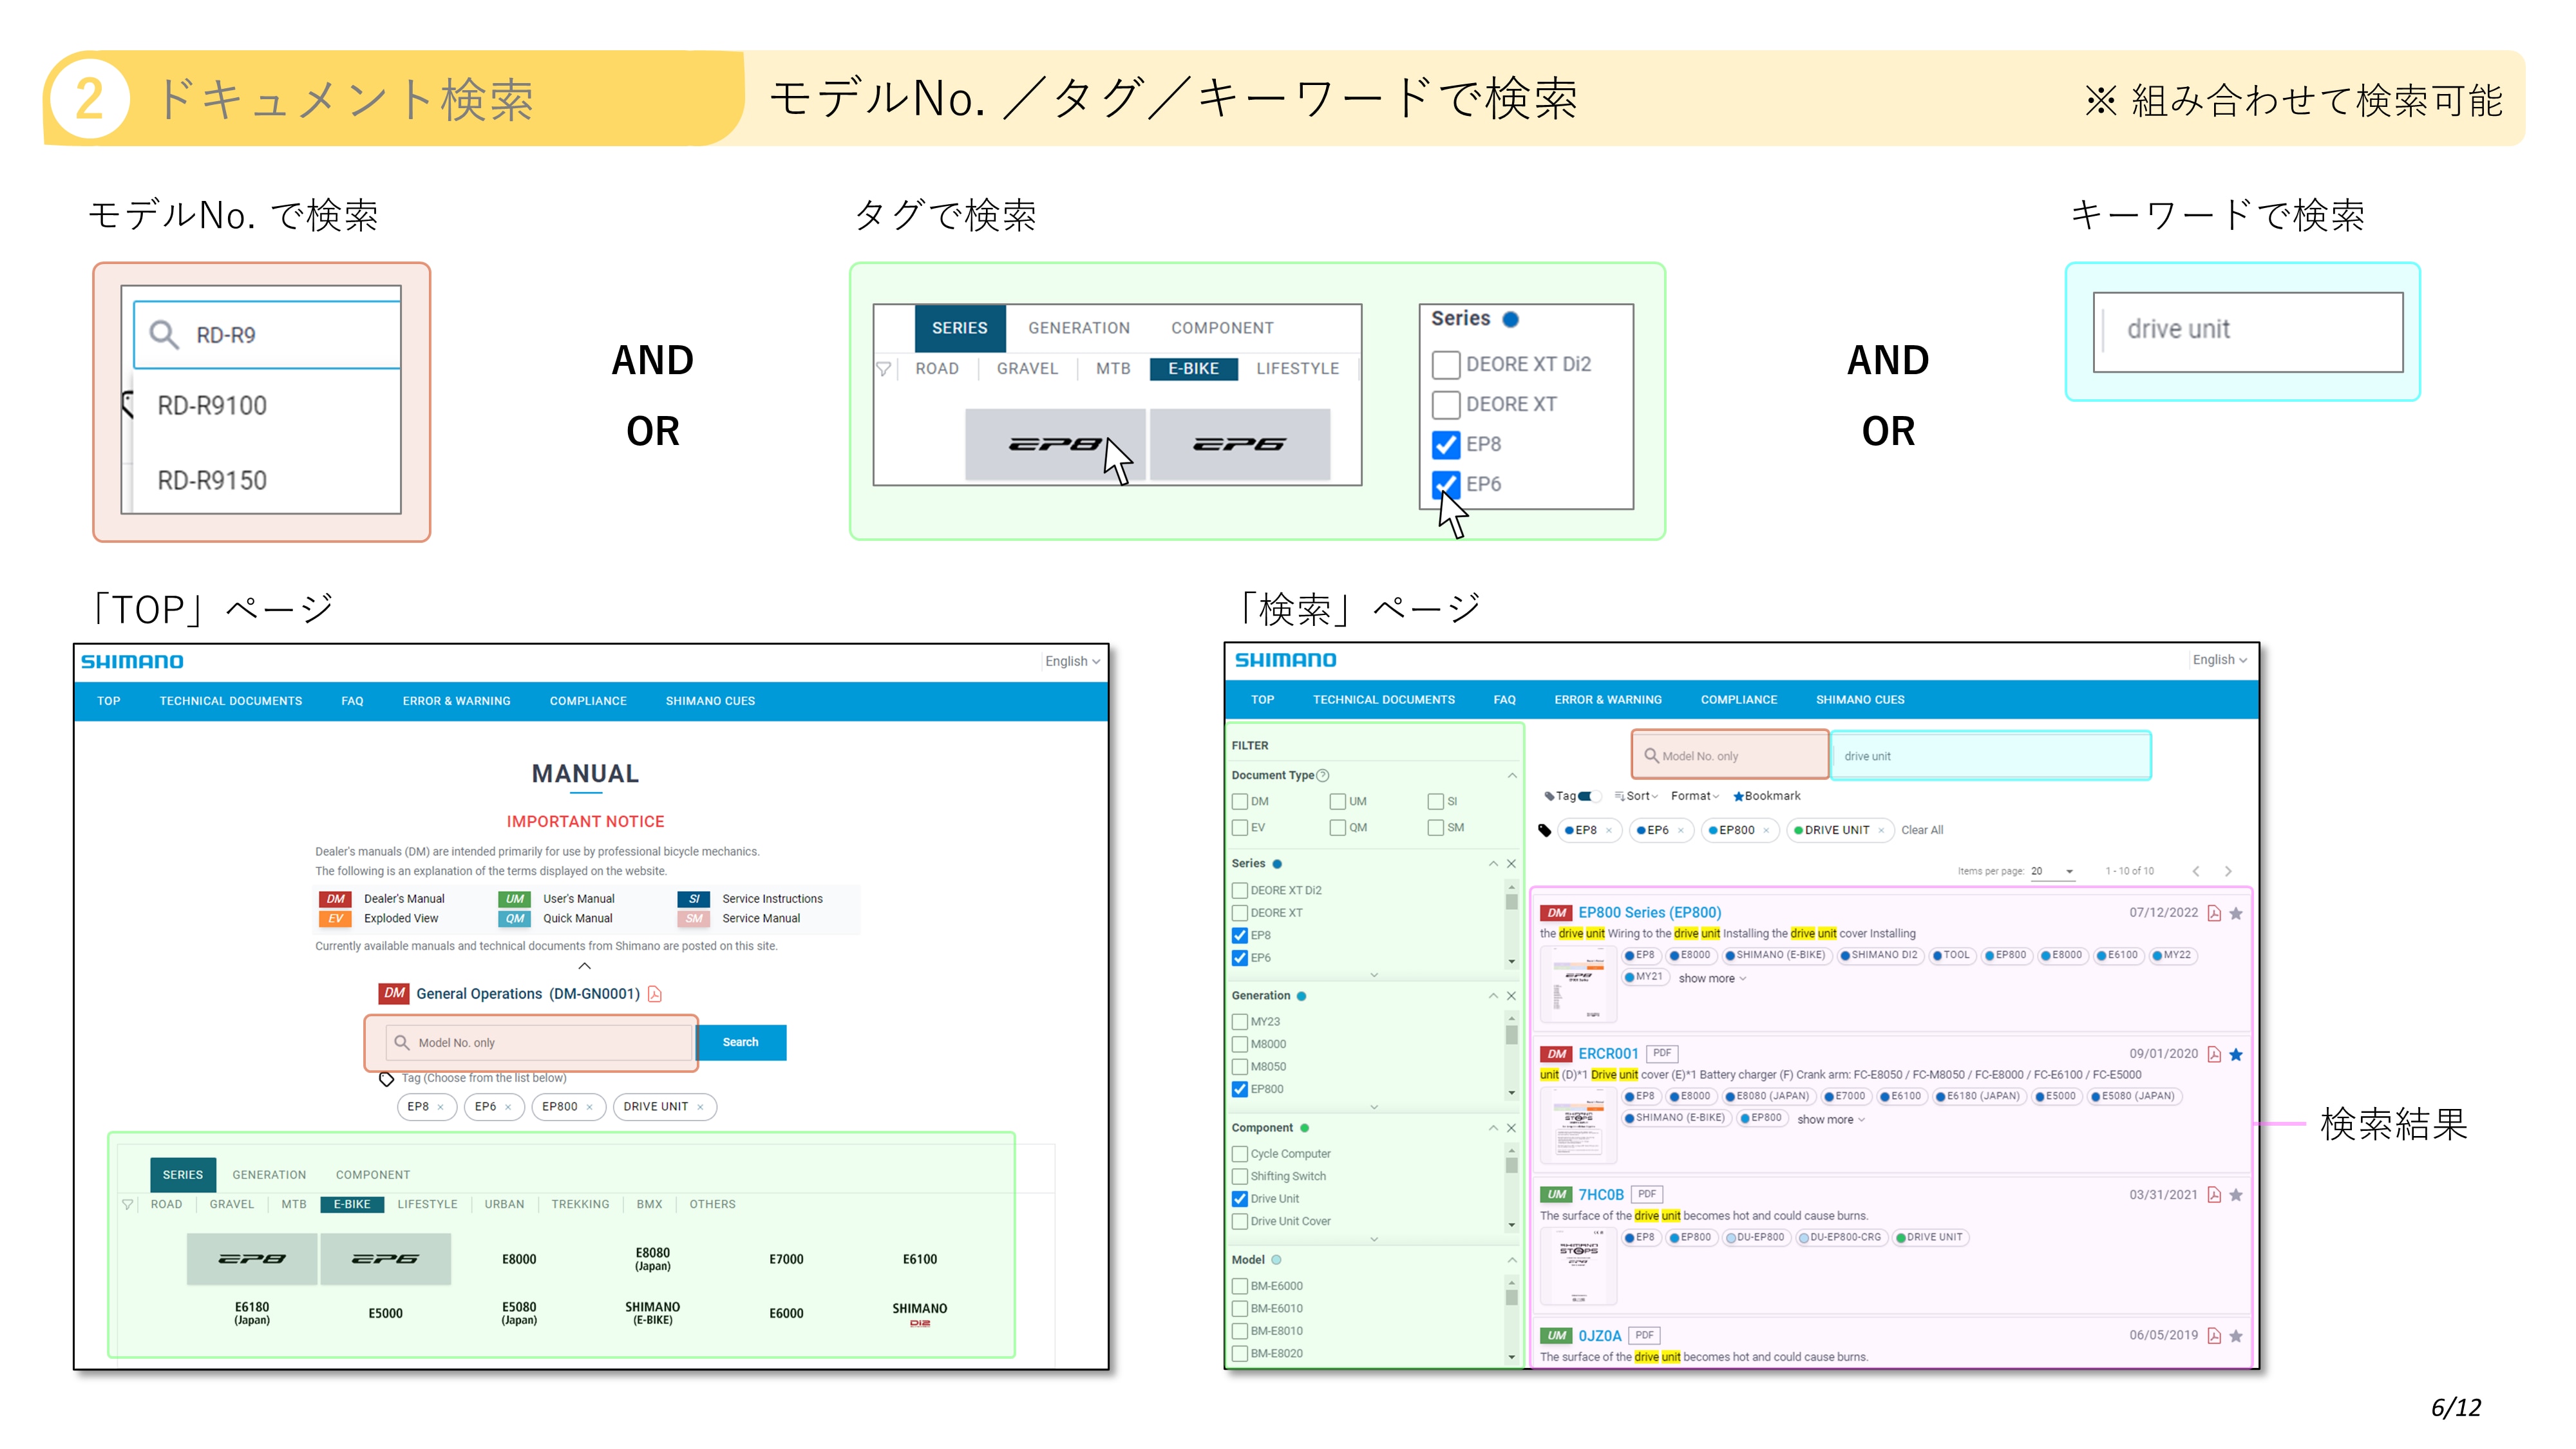
Task: Open PDF icon for 0JZ0A result
Action: (2214, 1336)
